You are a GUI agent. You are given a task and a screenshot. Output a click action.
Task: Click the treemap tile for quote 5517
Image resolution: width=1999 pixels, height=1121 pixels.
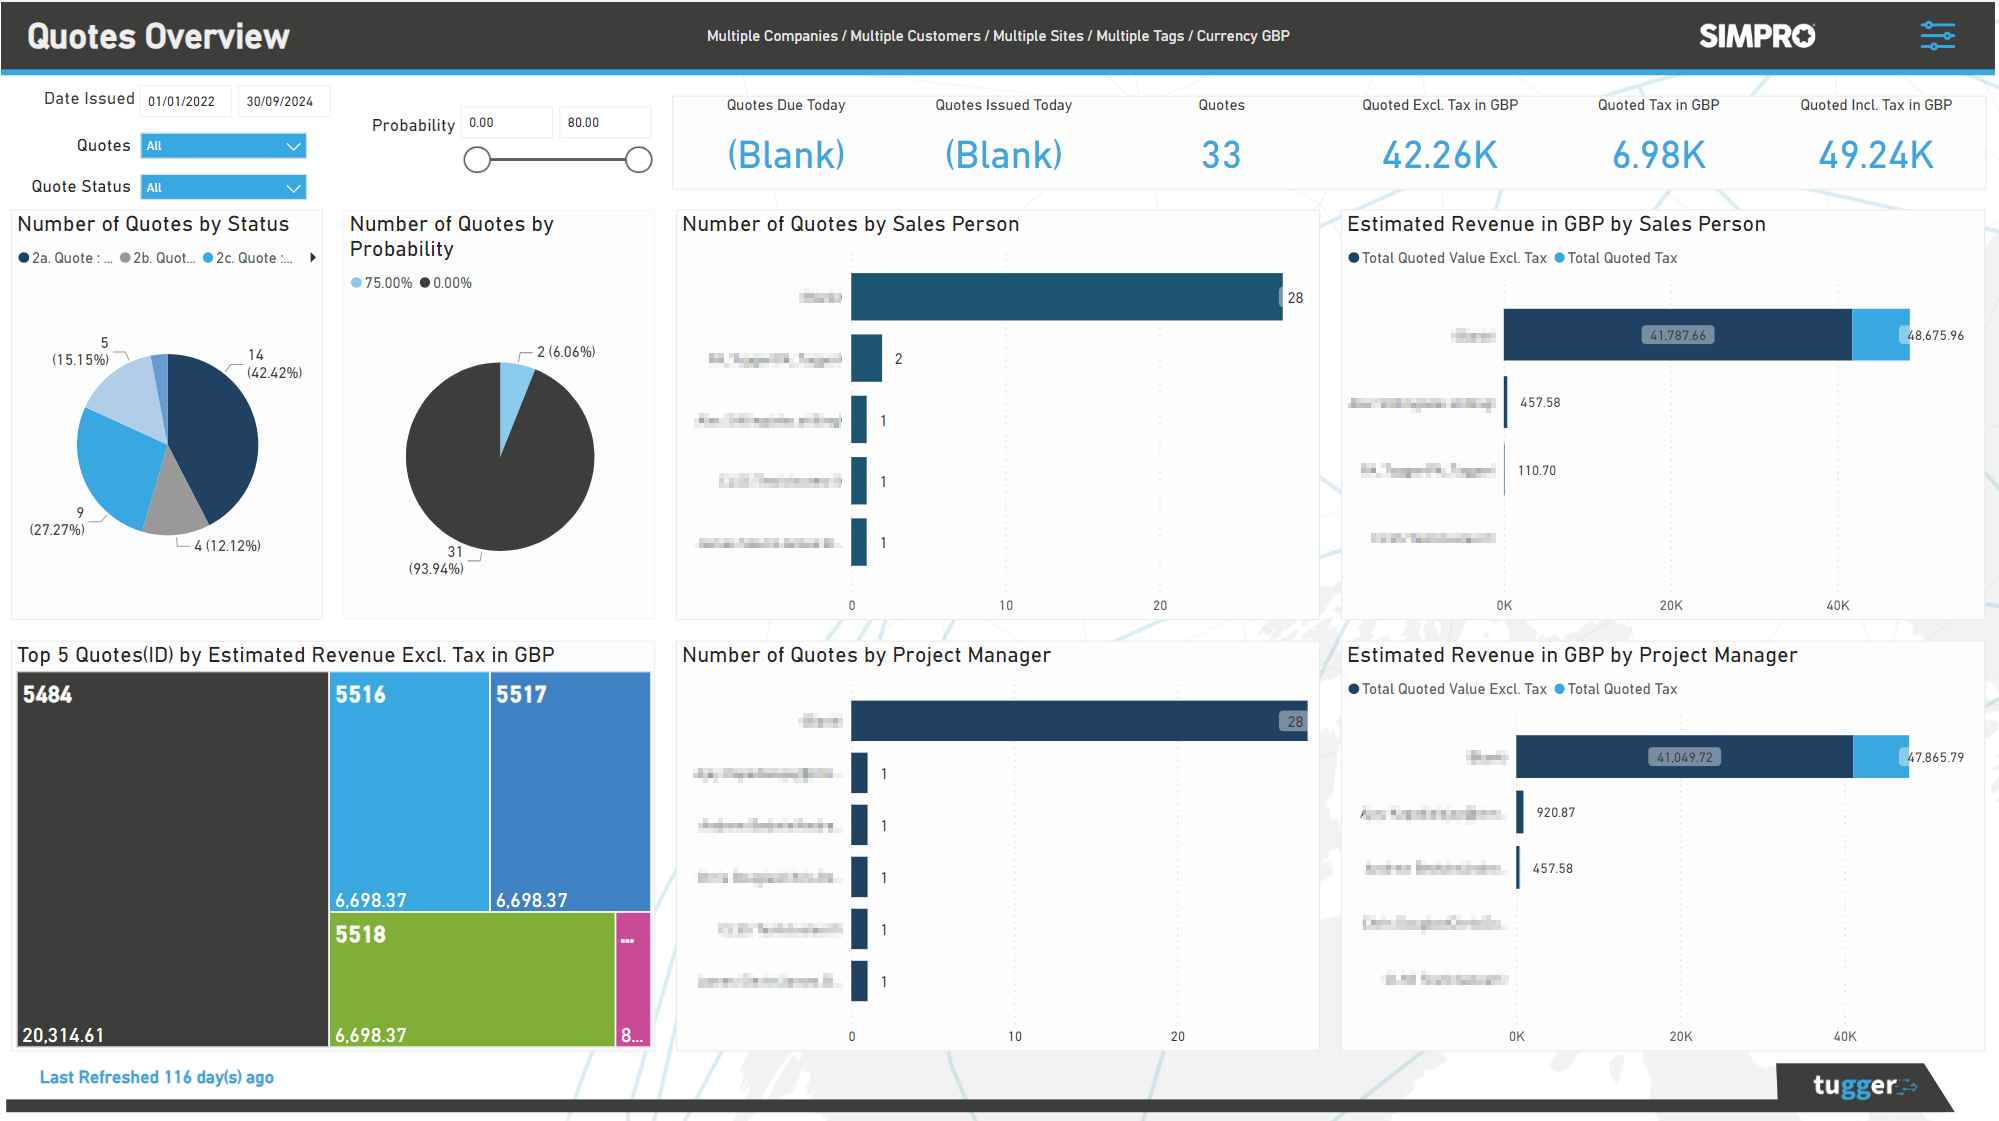[x=570, y=791]
